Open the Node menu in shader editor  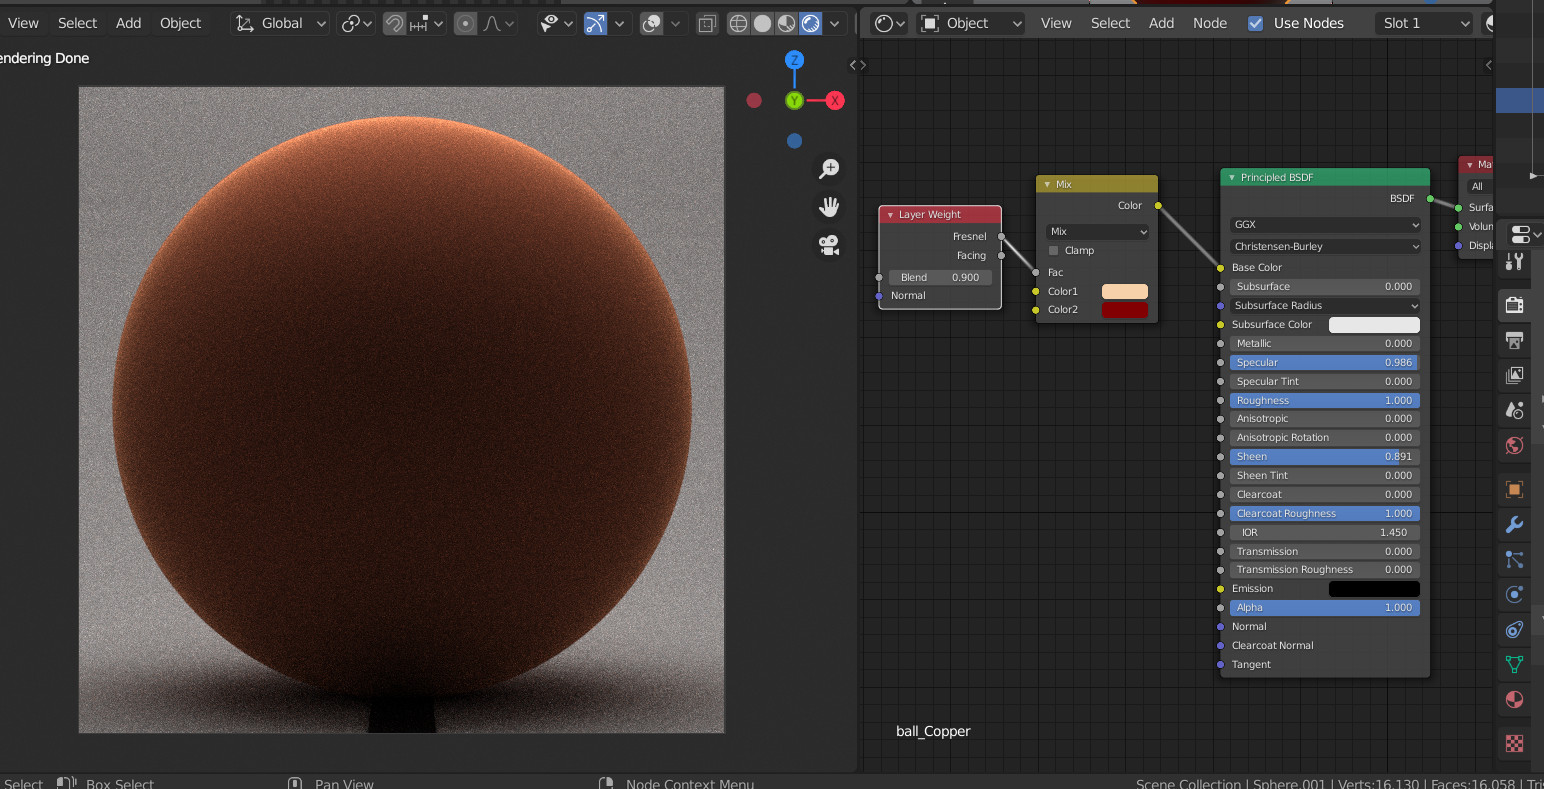click(x=1209, y=23)
